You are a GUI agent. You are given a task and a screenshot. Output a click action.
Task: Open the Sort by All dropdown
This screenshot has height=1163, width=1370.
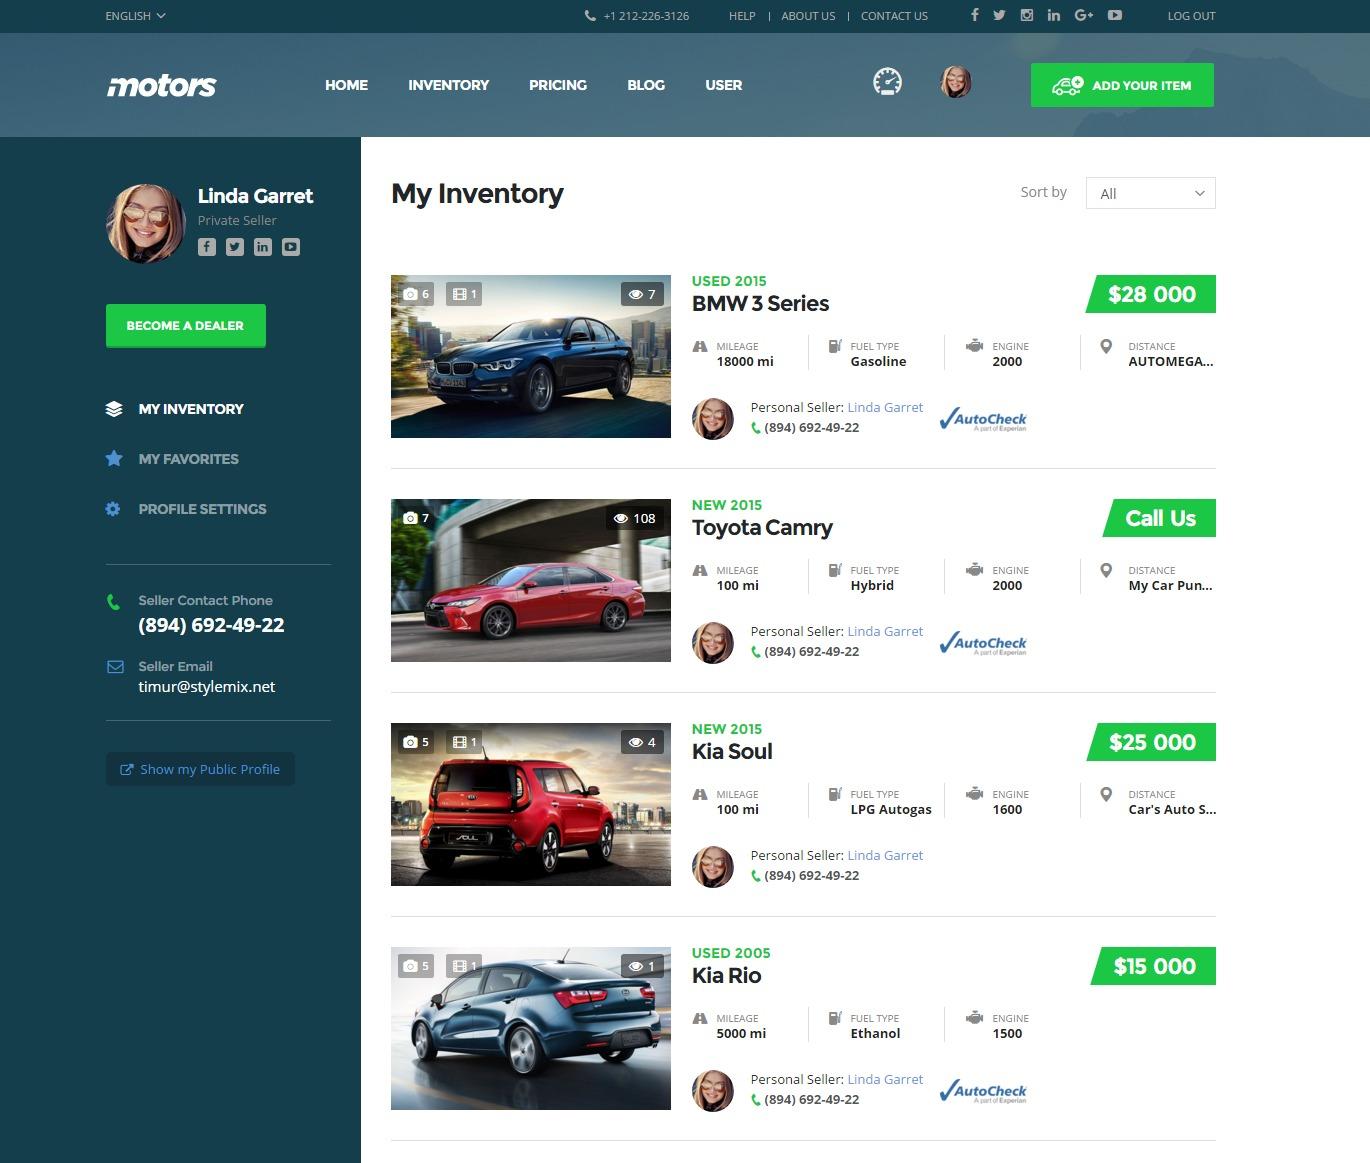pyautogui.click(x=1150, y=193)
